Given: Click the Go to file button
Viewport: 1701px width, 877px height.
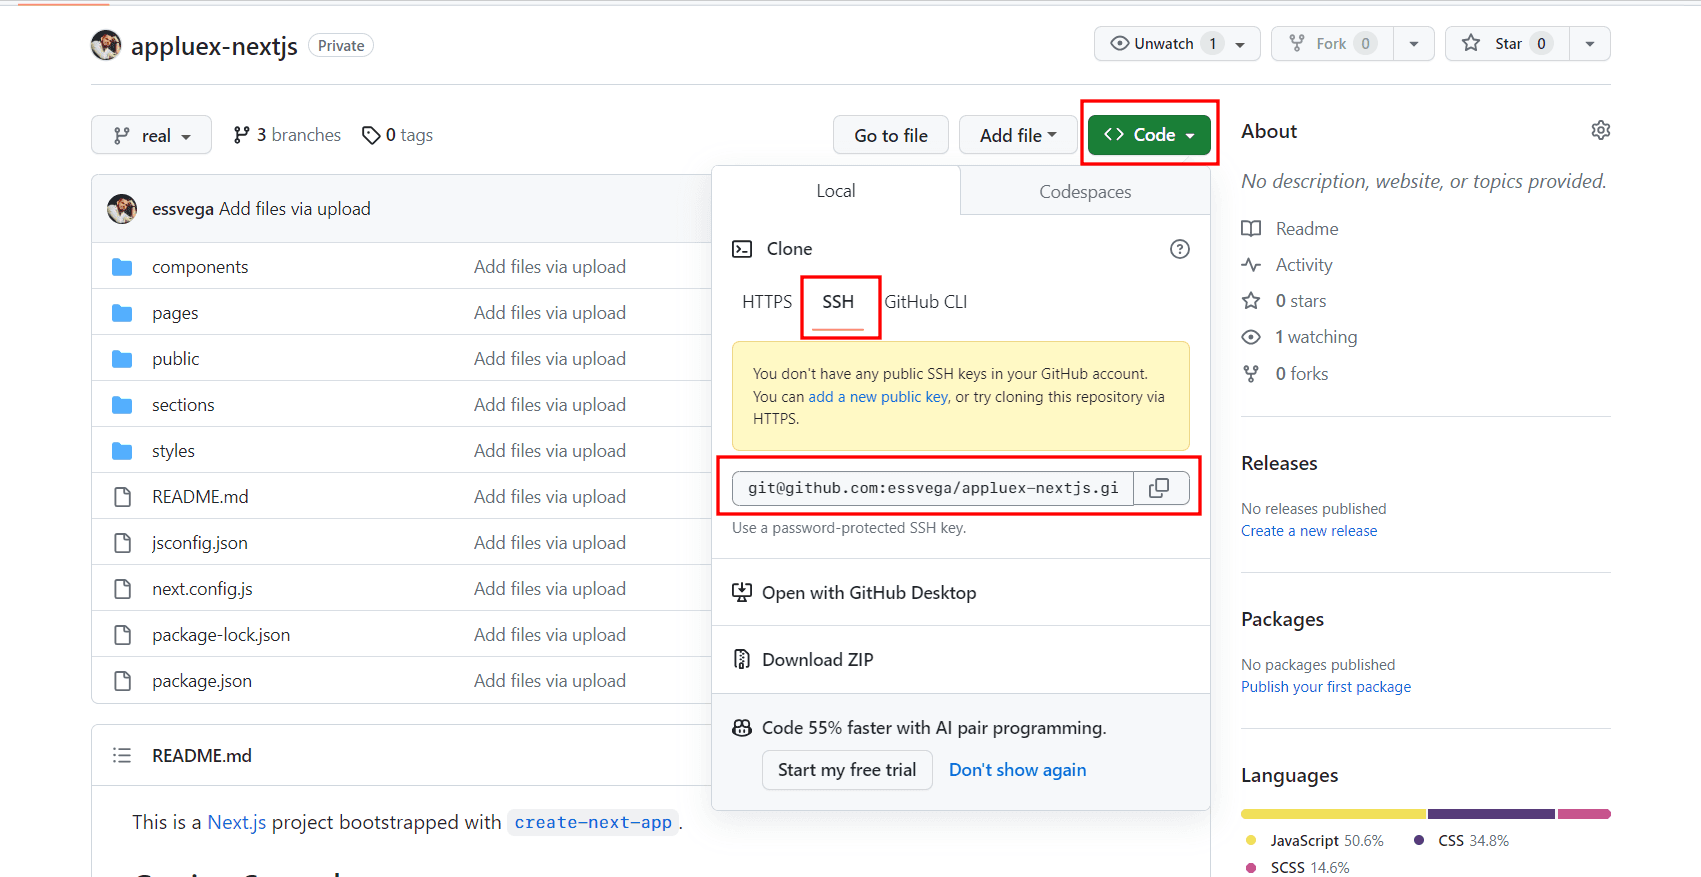Looking at the screenshot, I should pos(891,135).
